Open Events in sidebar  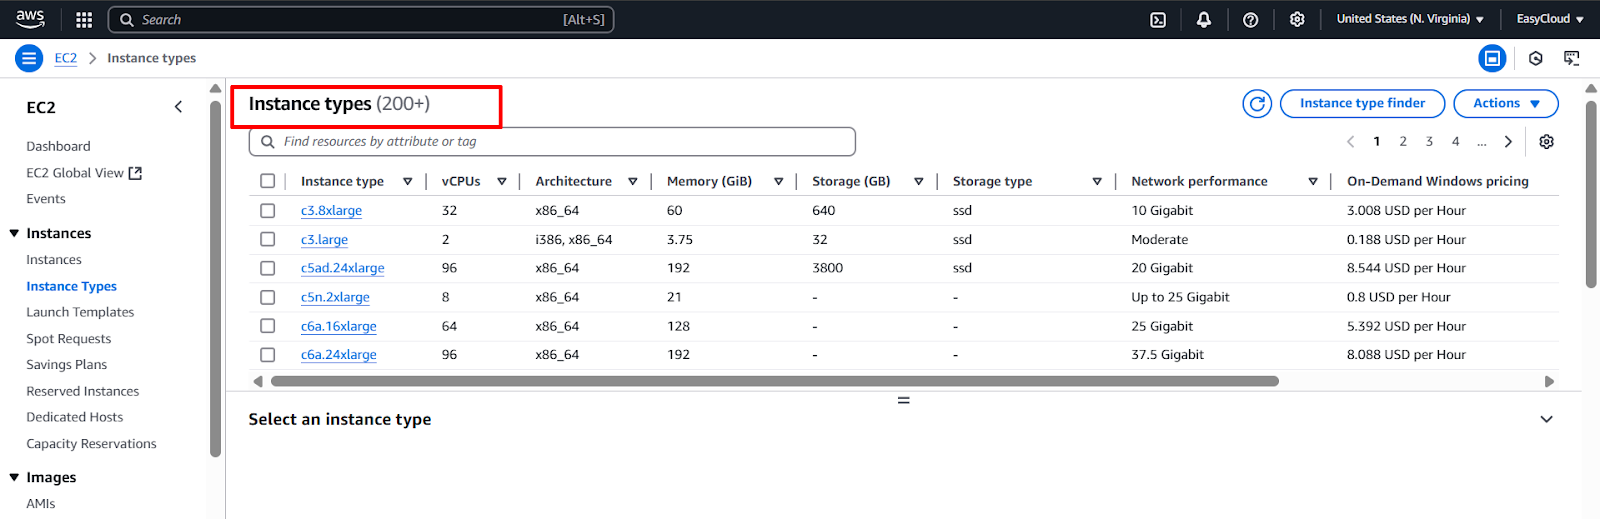pyautogui.click(x=46, y=199)
